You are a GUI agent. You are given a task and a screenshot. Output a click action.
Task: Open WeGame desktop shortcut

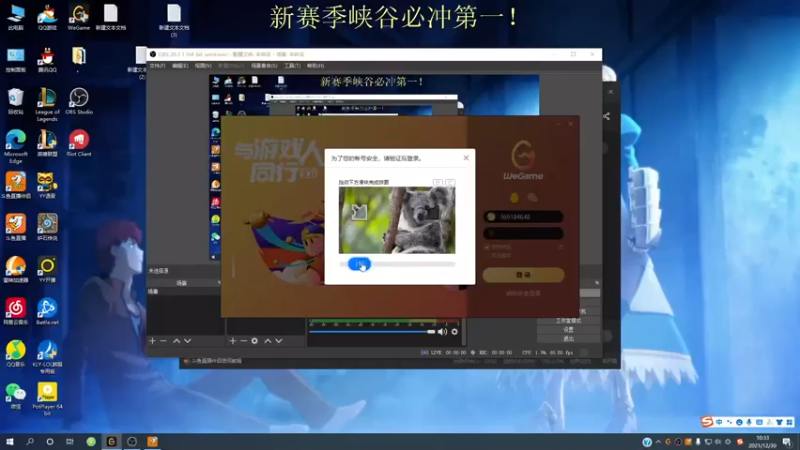[79, 17]
